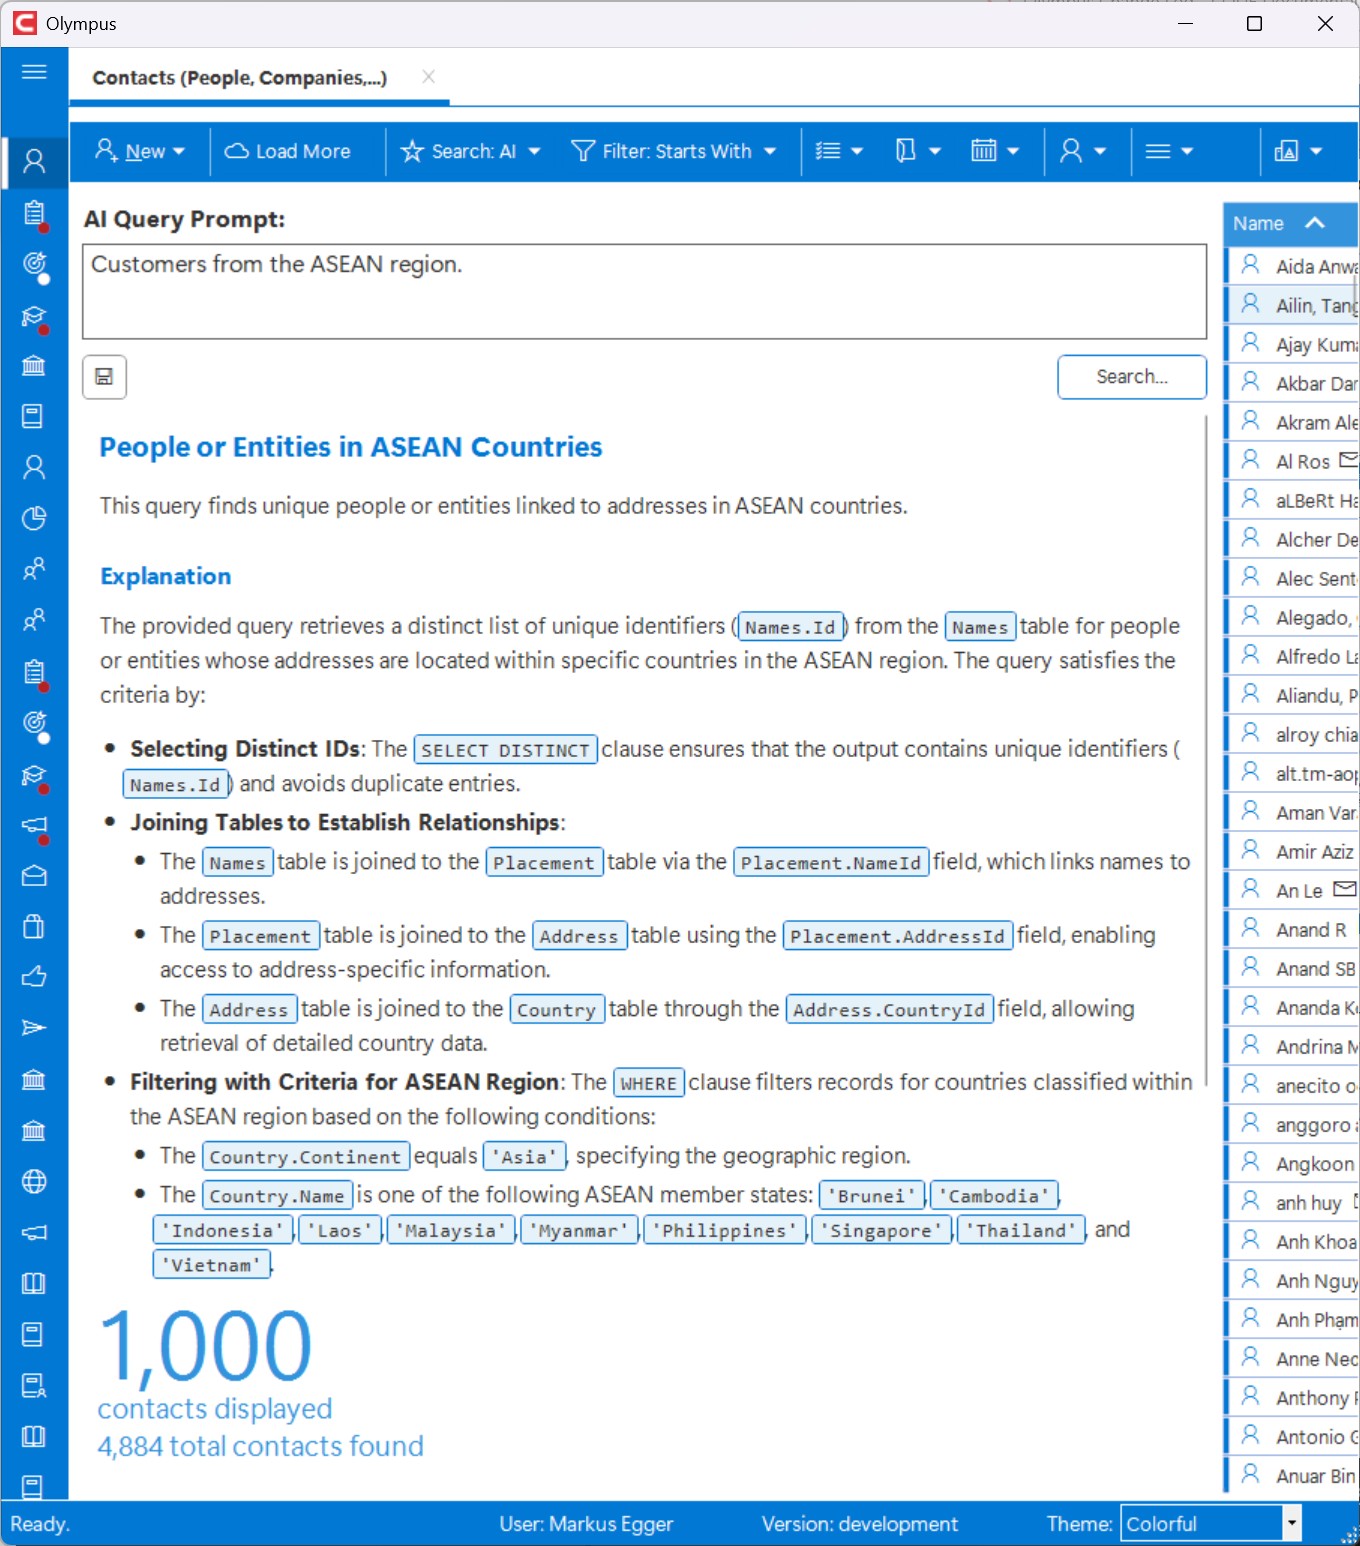Click into the AI Query Prompt text box
Image resolution: width=1360 pixels, height=1546 pixels.
pyautogui.click(x=644, y=291)
